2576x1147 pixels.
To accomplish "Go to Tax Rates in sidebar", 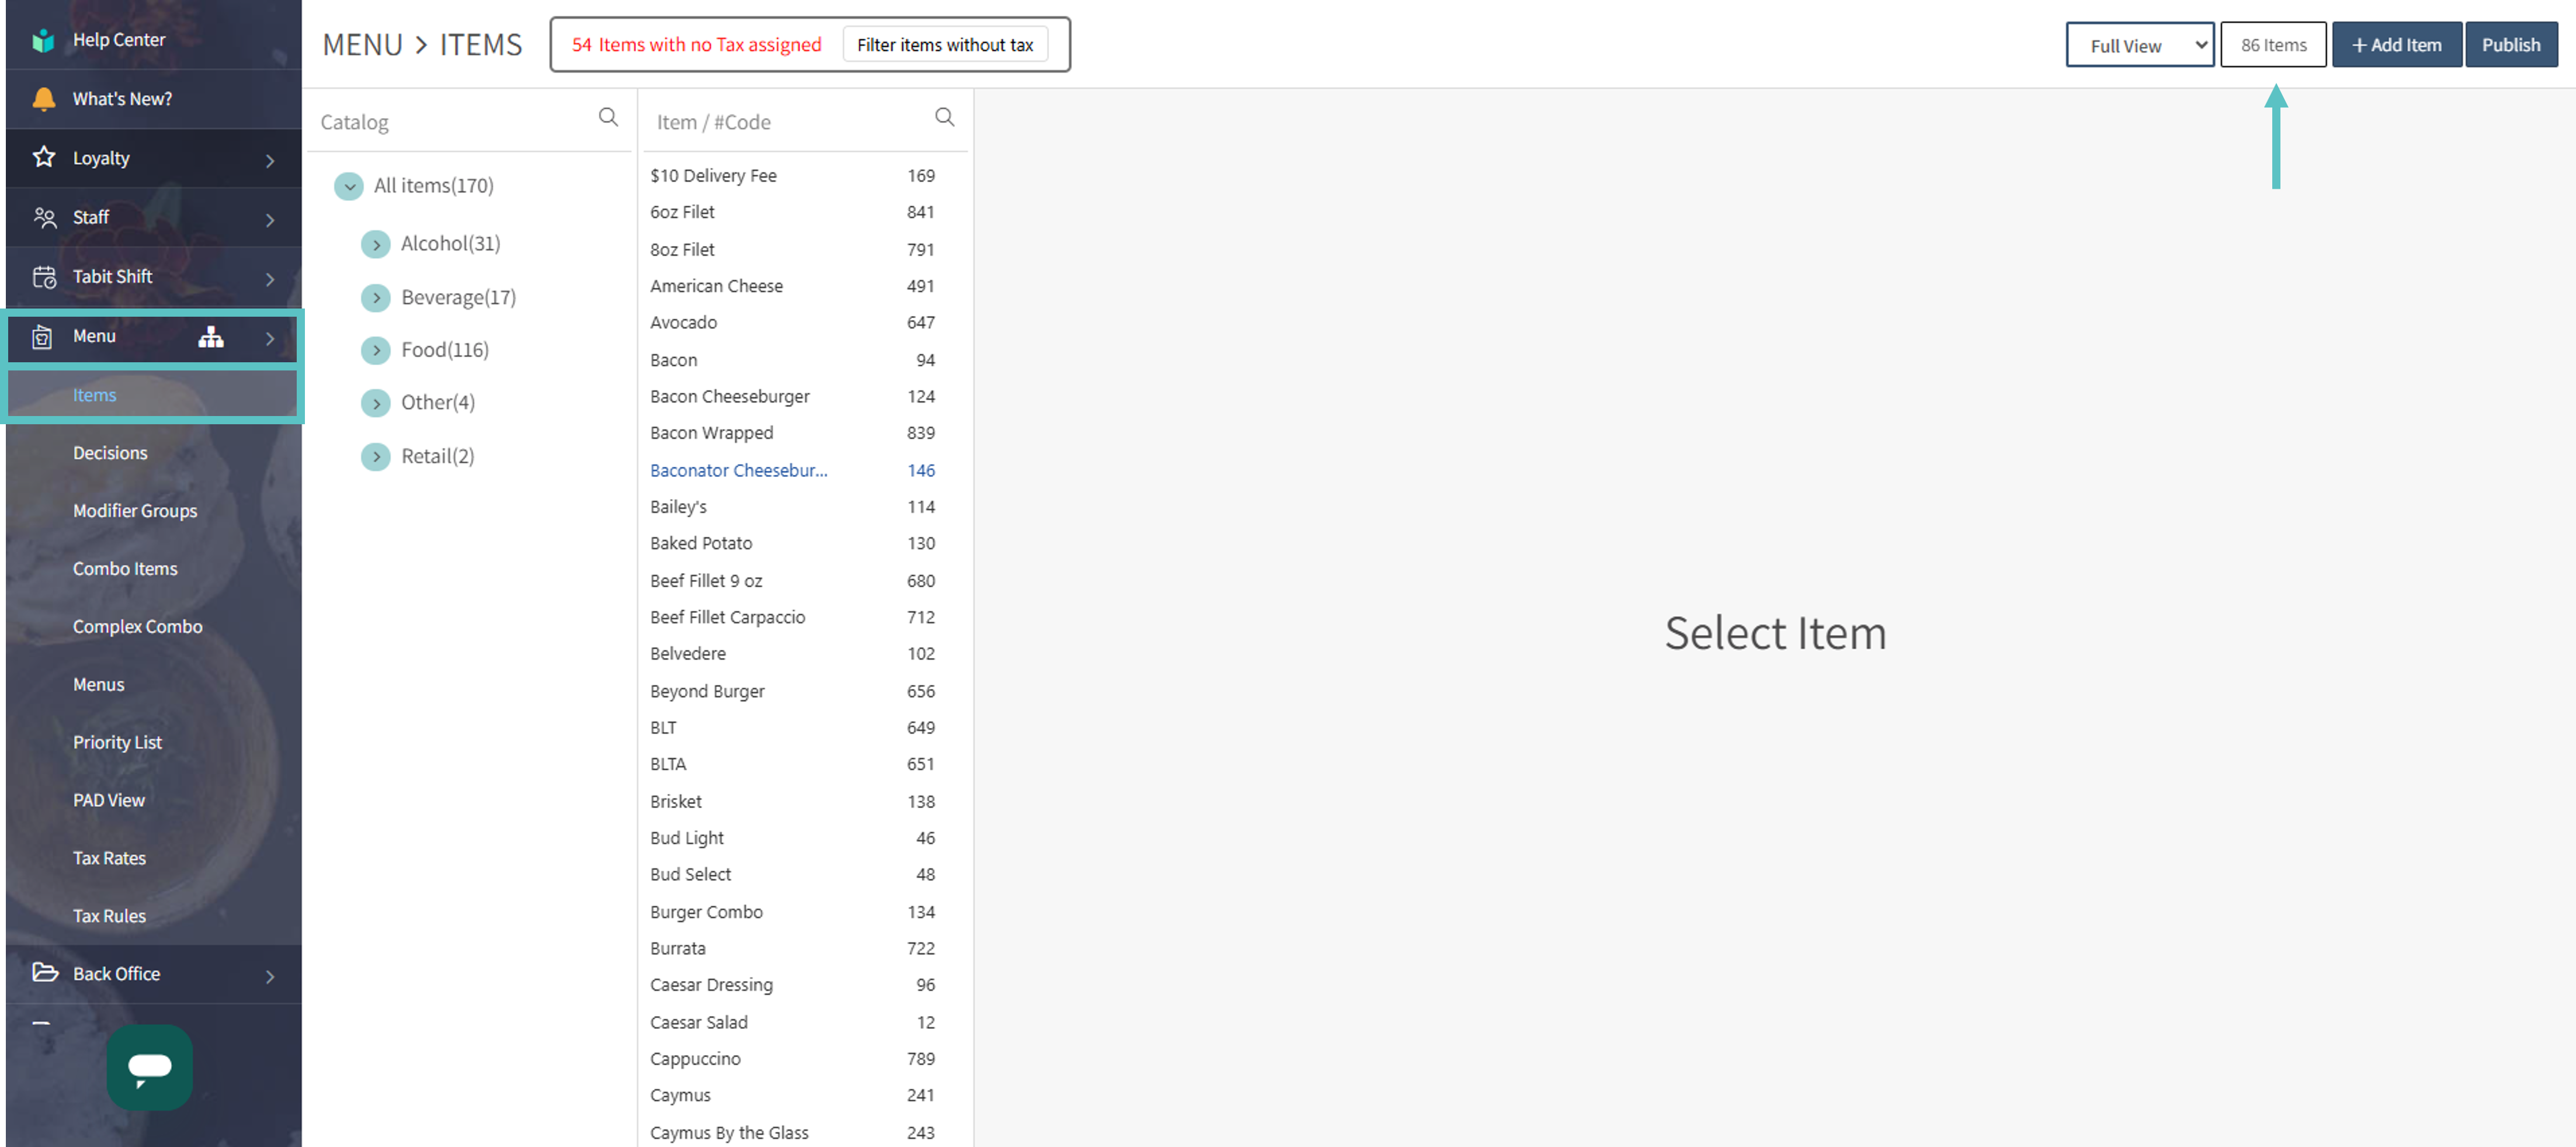I will (109, 858).
